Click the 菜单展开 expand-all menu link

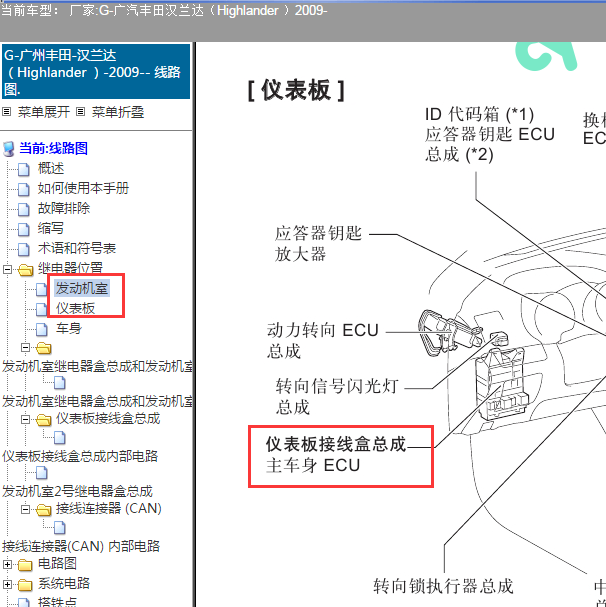click(x=44, y=112)
